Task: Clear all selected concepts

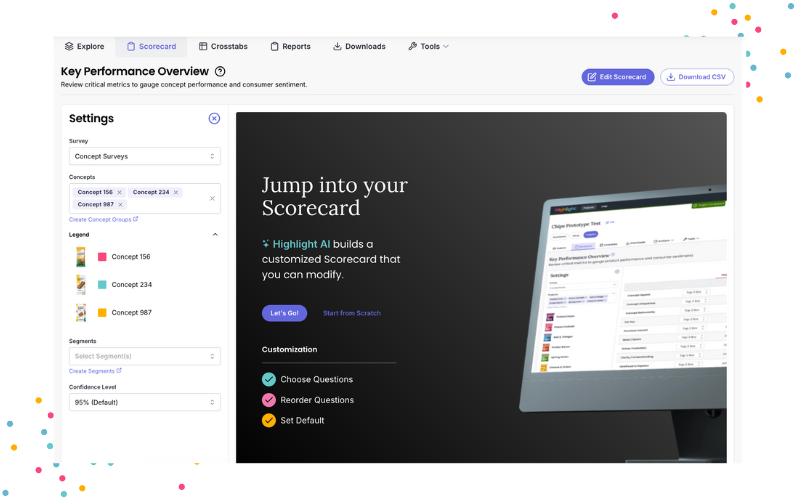Action: pos(212,198)
